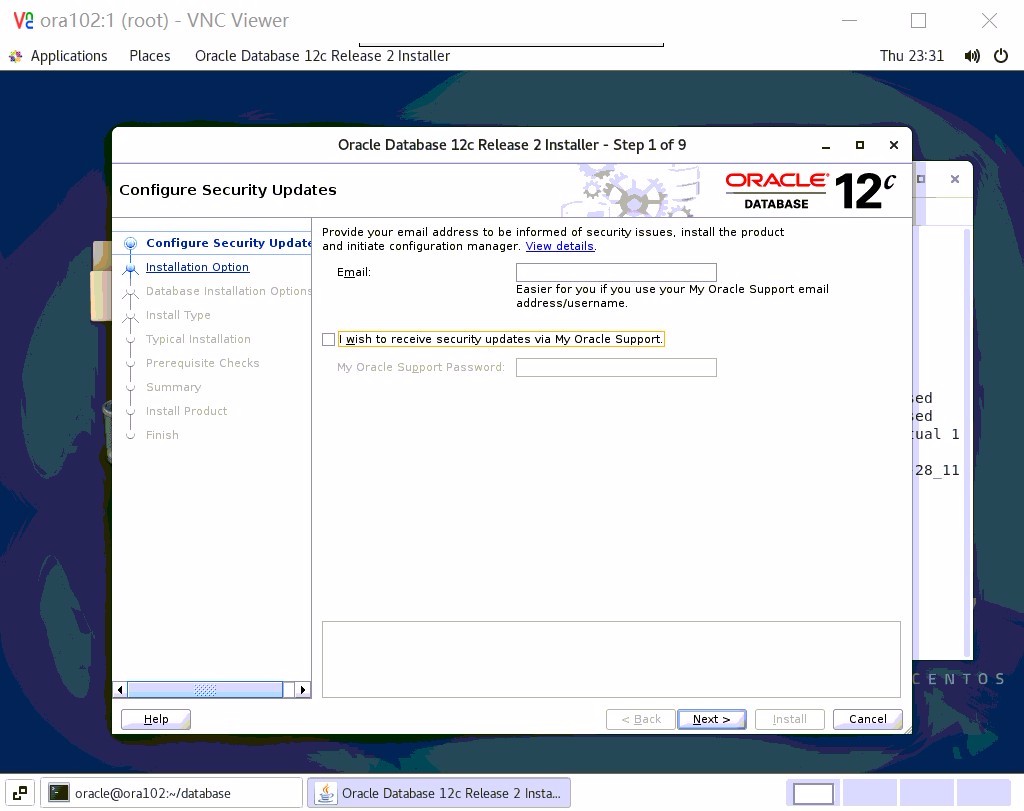Click the show desktop icon in bottom panel

click(x=20, y=793)
